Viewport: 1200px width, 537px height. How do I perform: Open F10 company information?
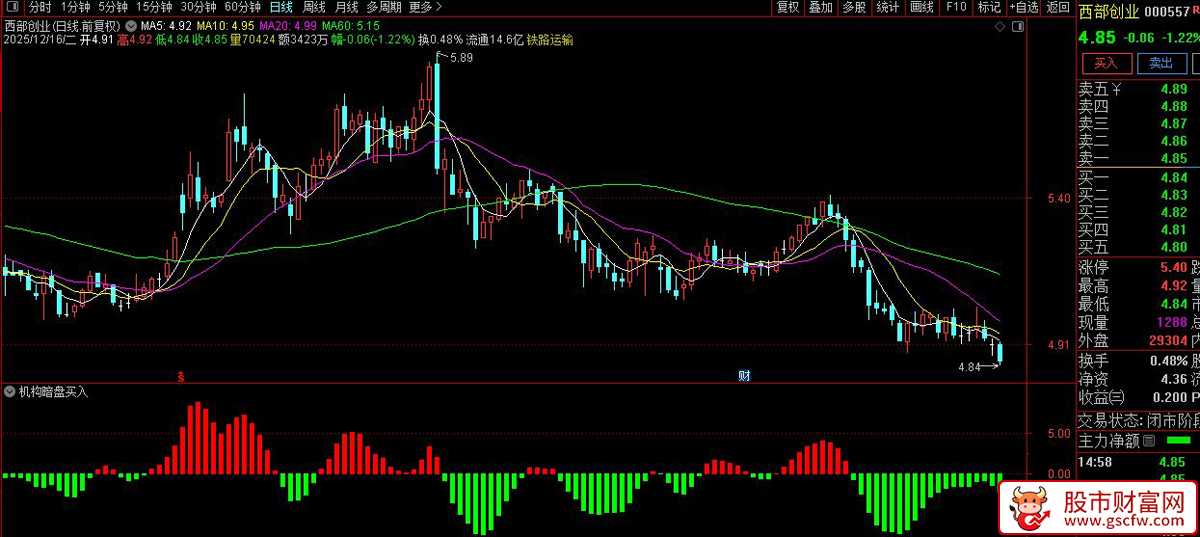[956, 7]
